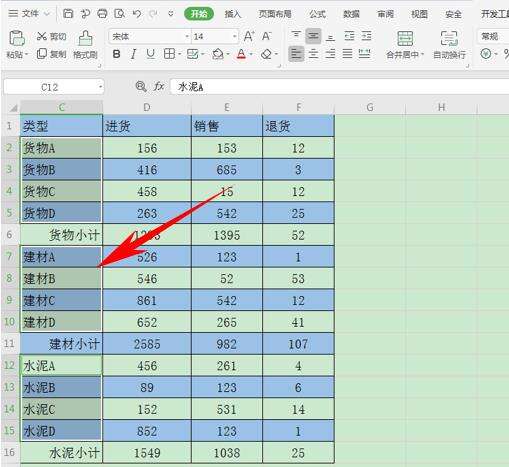Click the Increase font size icon

click(x=249, y=36)
